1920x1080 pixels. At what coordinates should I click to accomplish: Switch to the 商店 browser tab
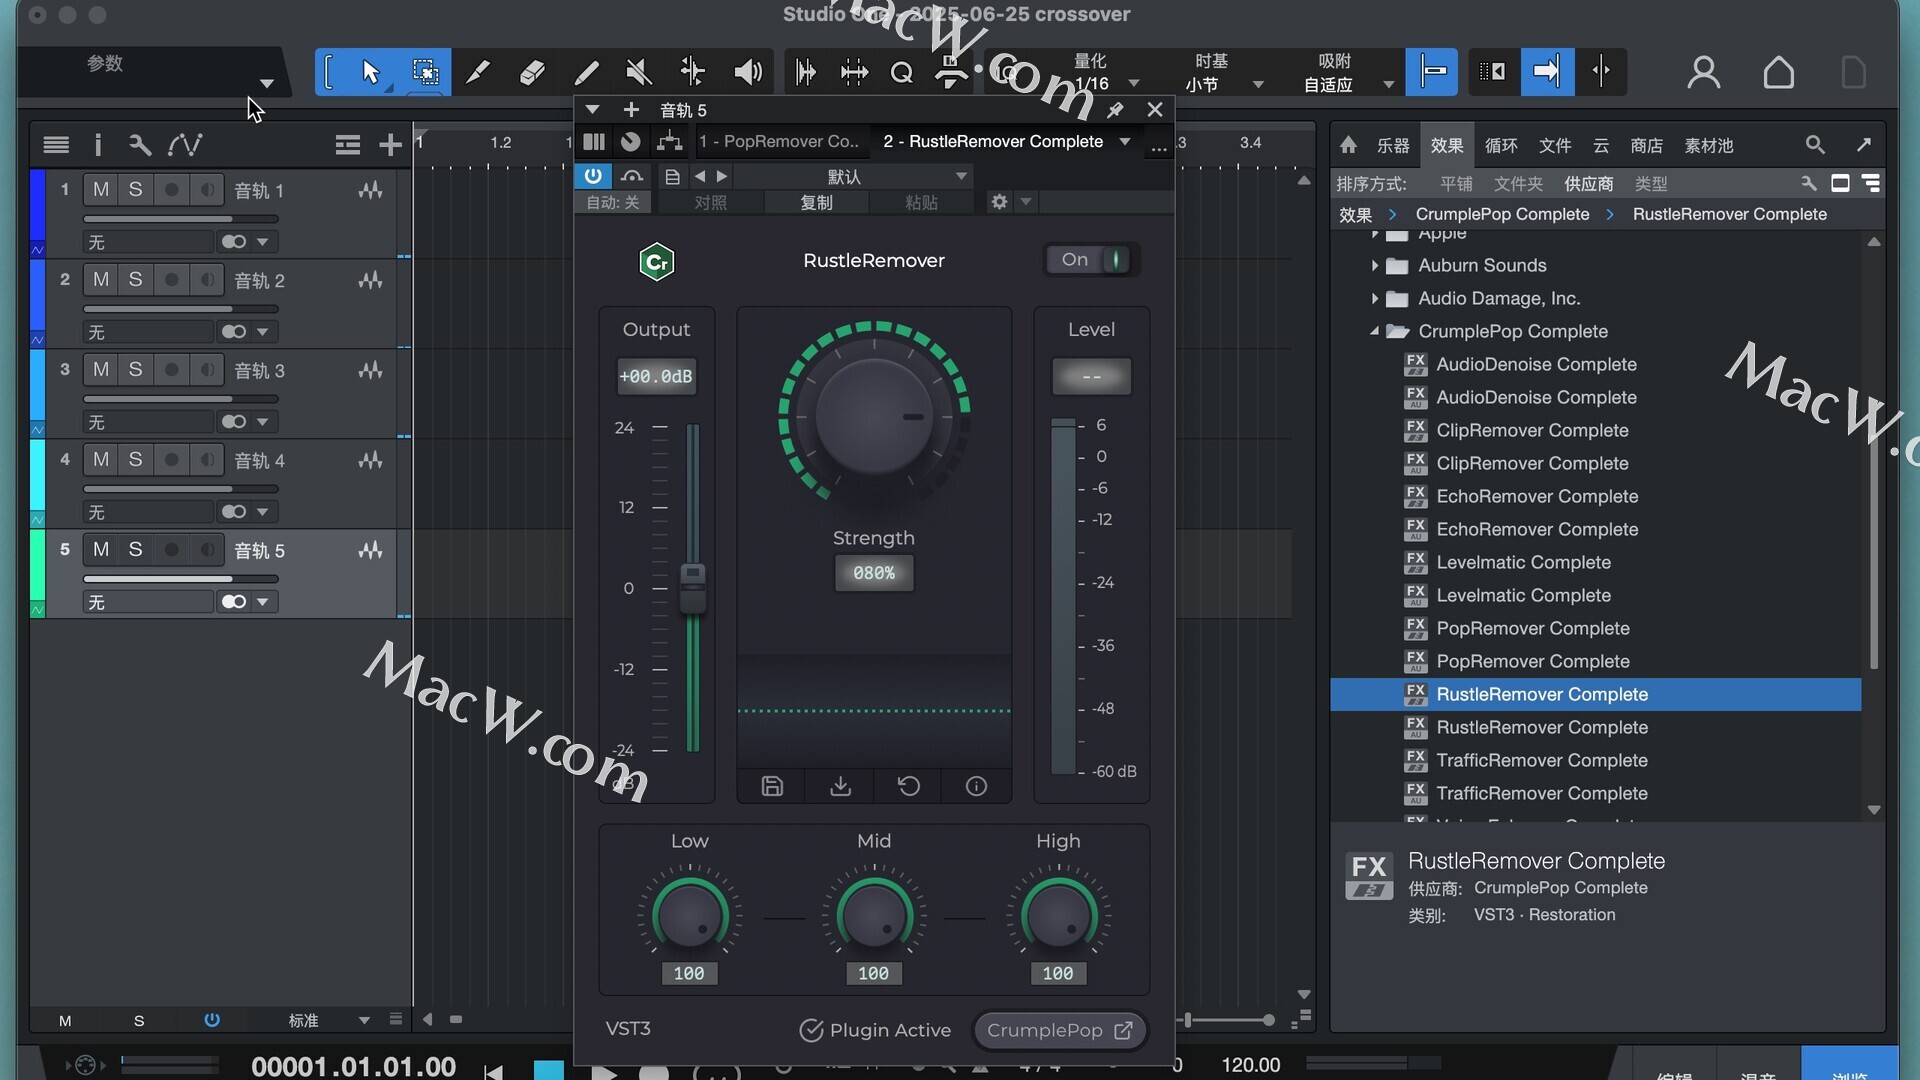pyautogui.click(x=1646, y=146)
